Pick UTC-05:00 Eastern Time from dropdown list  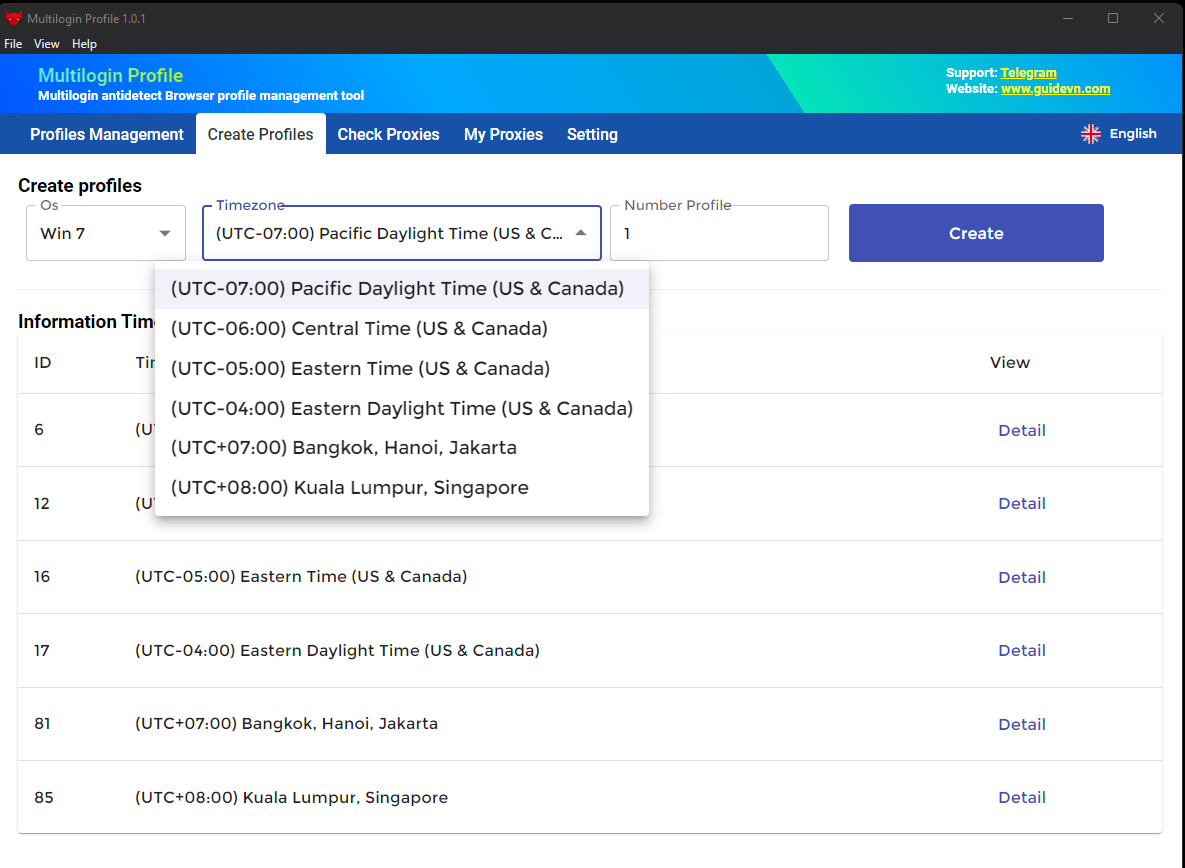(x=401, y=369)
